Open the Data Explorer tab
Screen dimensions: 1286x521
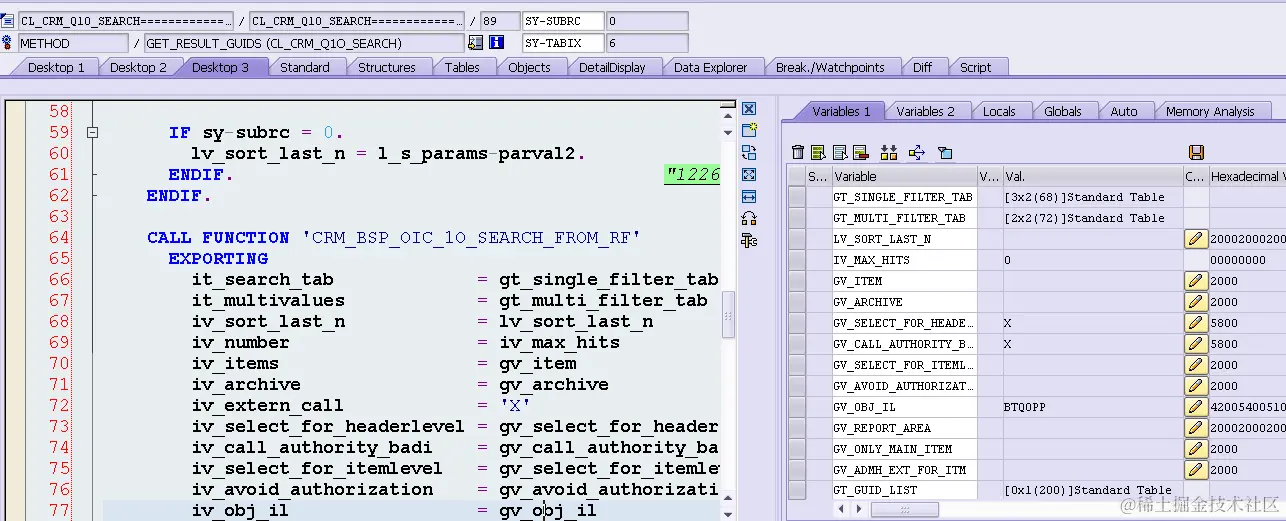click(x=710, y=67)
